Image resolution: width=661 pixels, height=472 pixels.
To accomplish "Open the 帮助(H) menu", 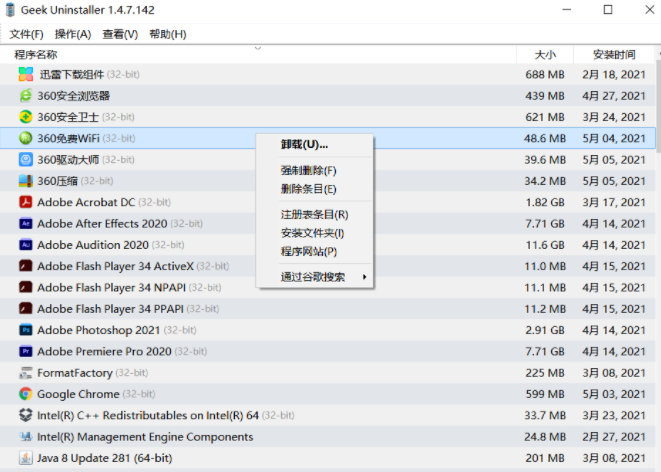I will tap(168, 34).
